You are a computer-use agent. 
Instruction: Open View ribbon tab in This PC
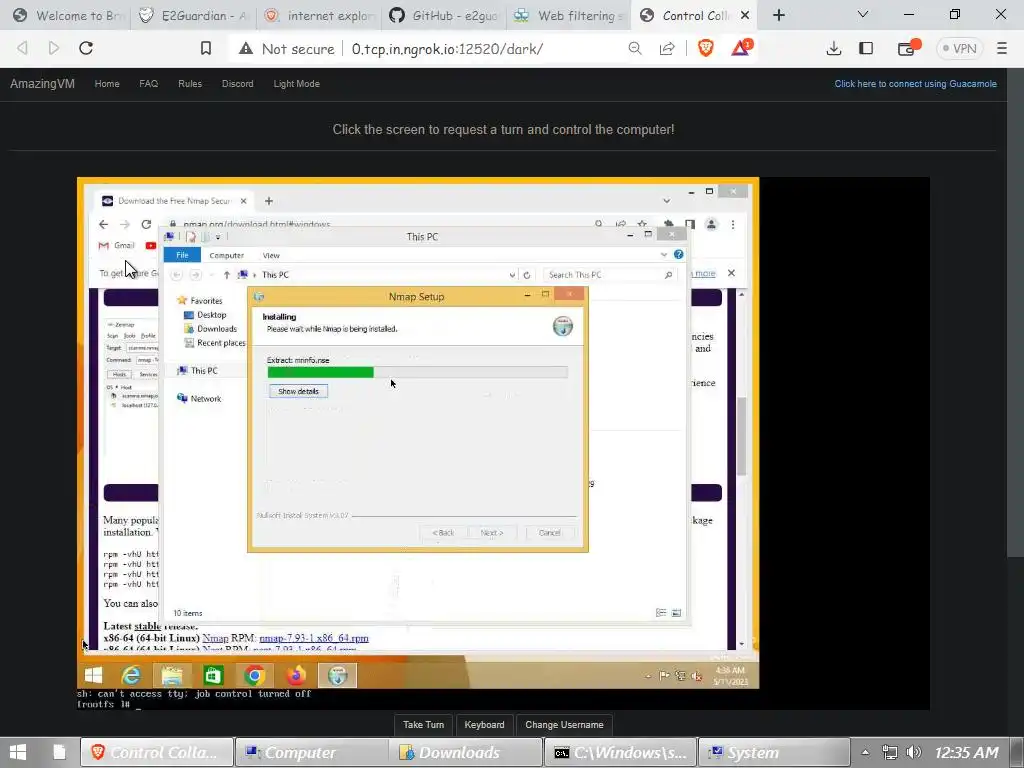pos(271,255)
